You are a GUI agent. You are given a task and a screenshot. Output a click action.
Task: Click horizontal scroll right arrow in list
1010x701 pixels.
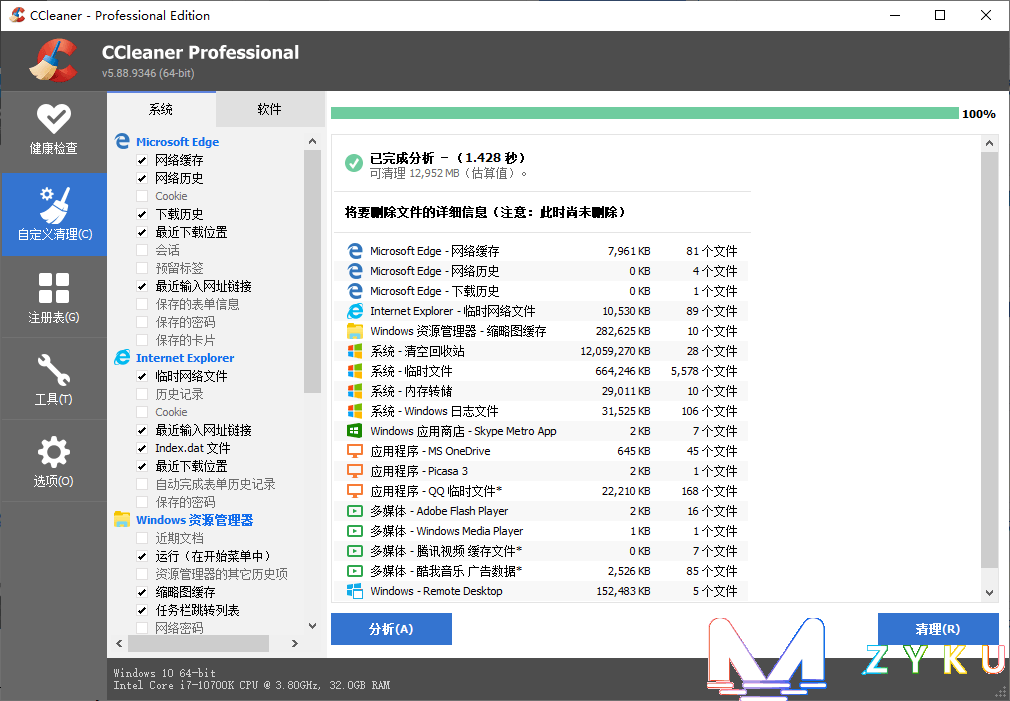295,643
